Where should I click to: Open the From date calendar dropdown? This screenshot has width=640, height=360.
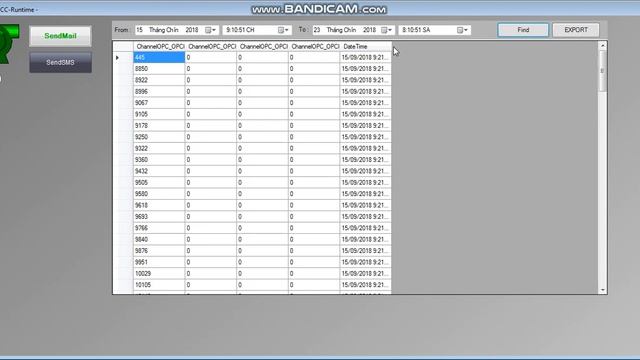click(x=211, y=30)
